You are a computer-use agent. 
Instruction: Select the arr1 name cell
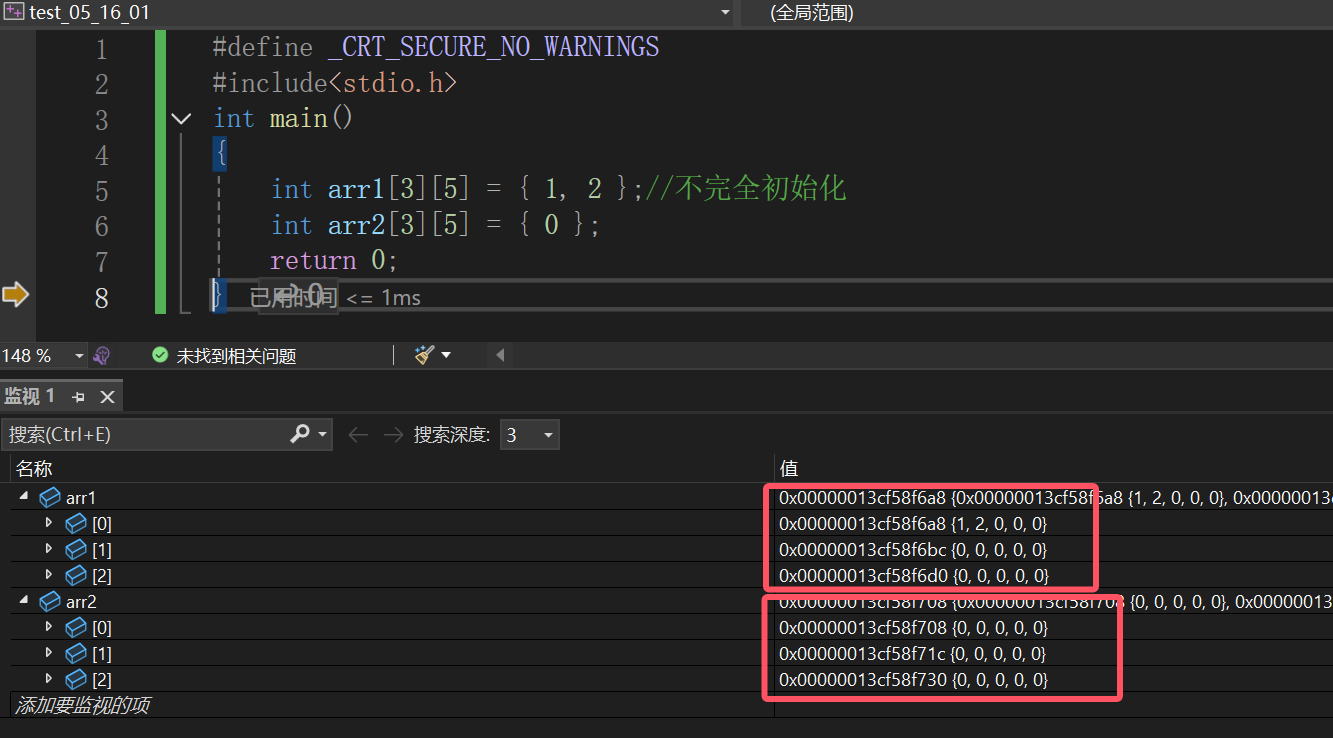pos(81,497)
